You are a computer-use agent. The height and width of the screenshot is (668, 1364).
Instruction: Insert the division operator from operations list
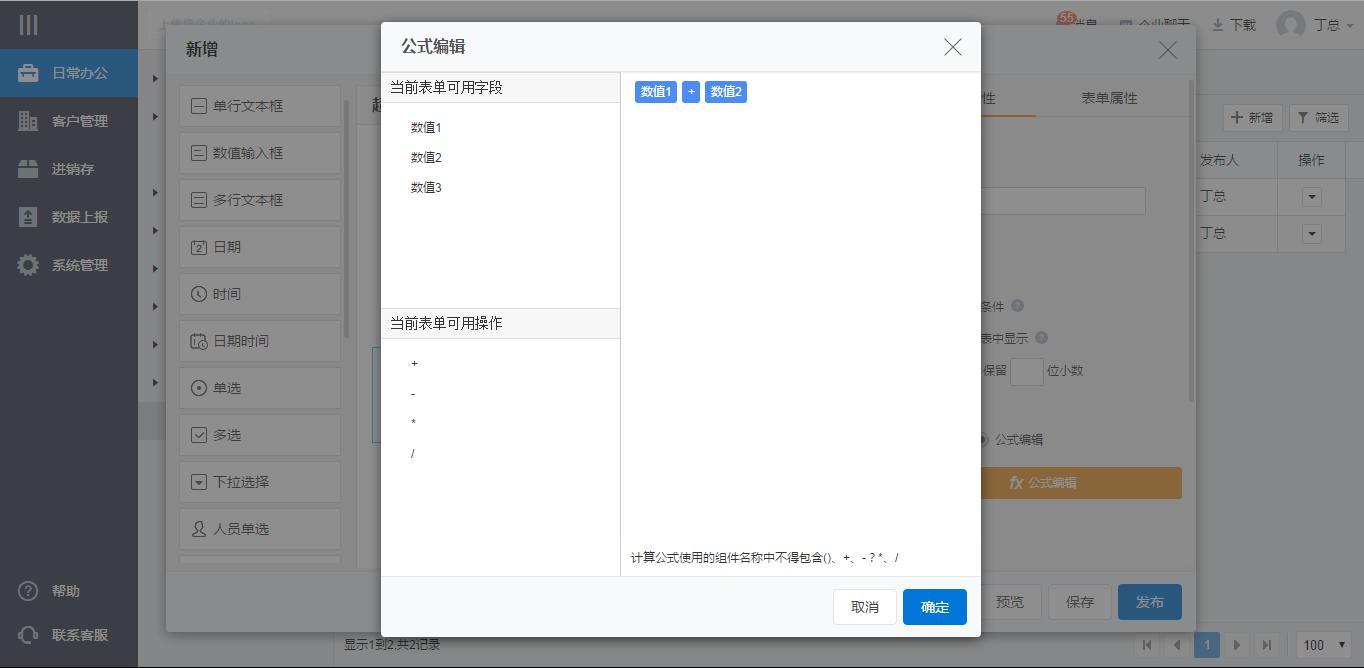click(x=412, y=454)
